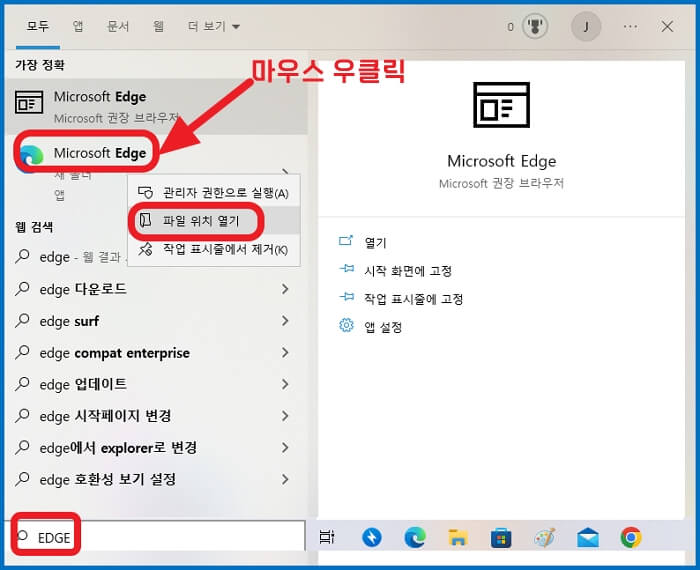
Task: Open the Paint palette app on taskbar
Action: click(544, 537)
